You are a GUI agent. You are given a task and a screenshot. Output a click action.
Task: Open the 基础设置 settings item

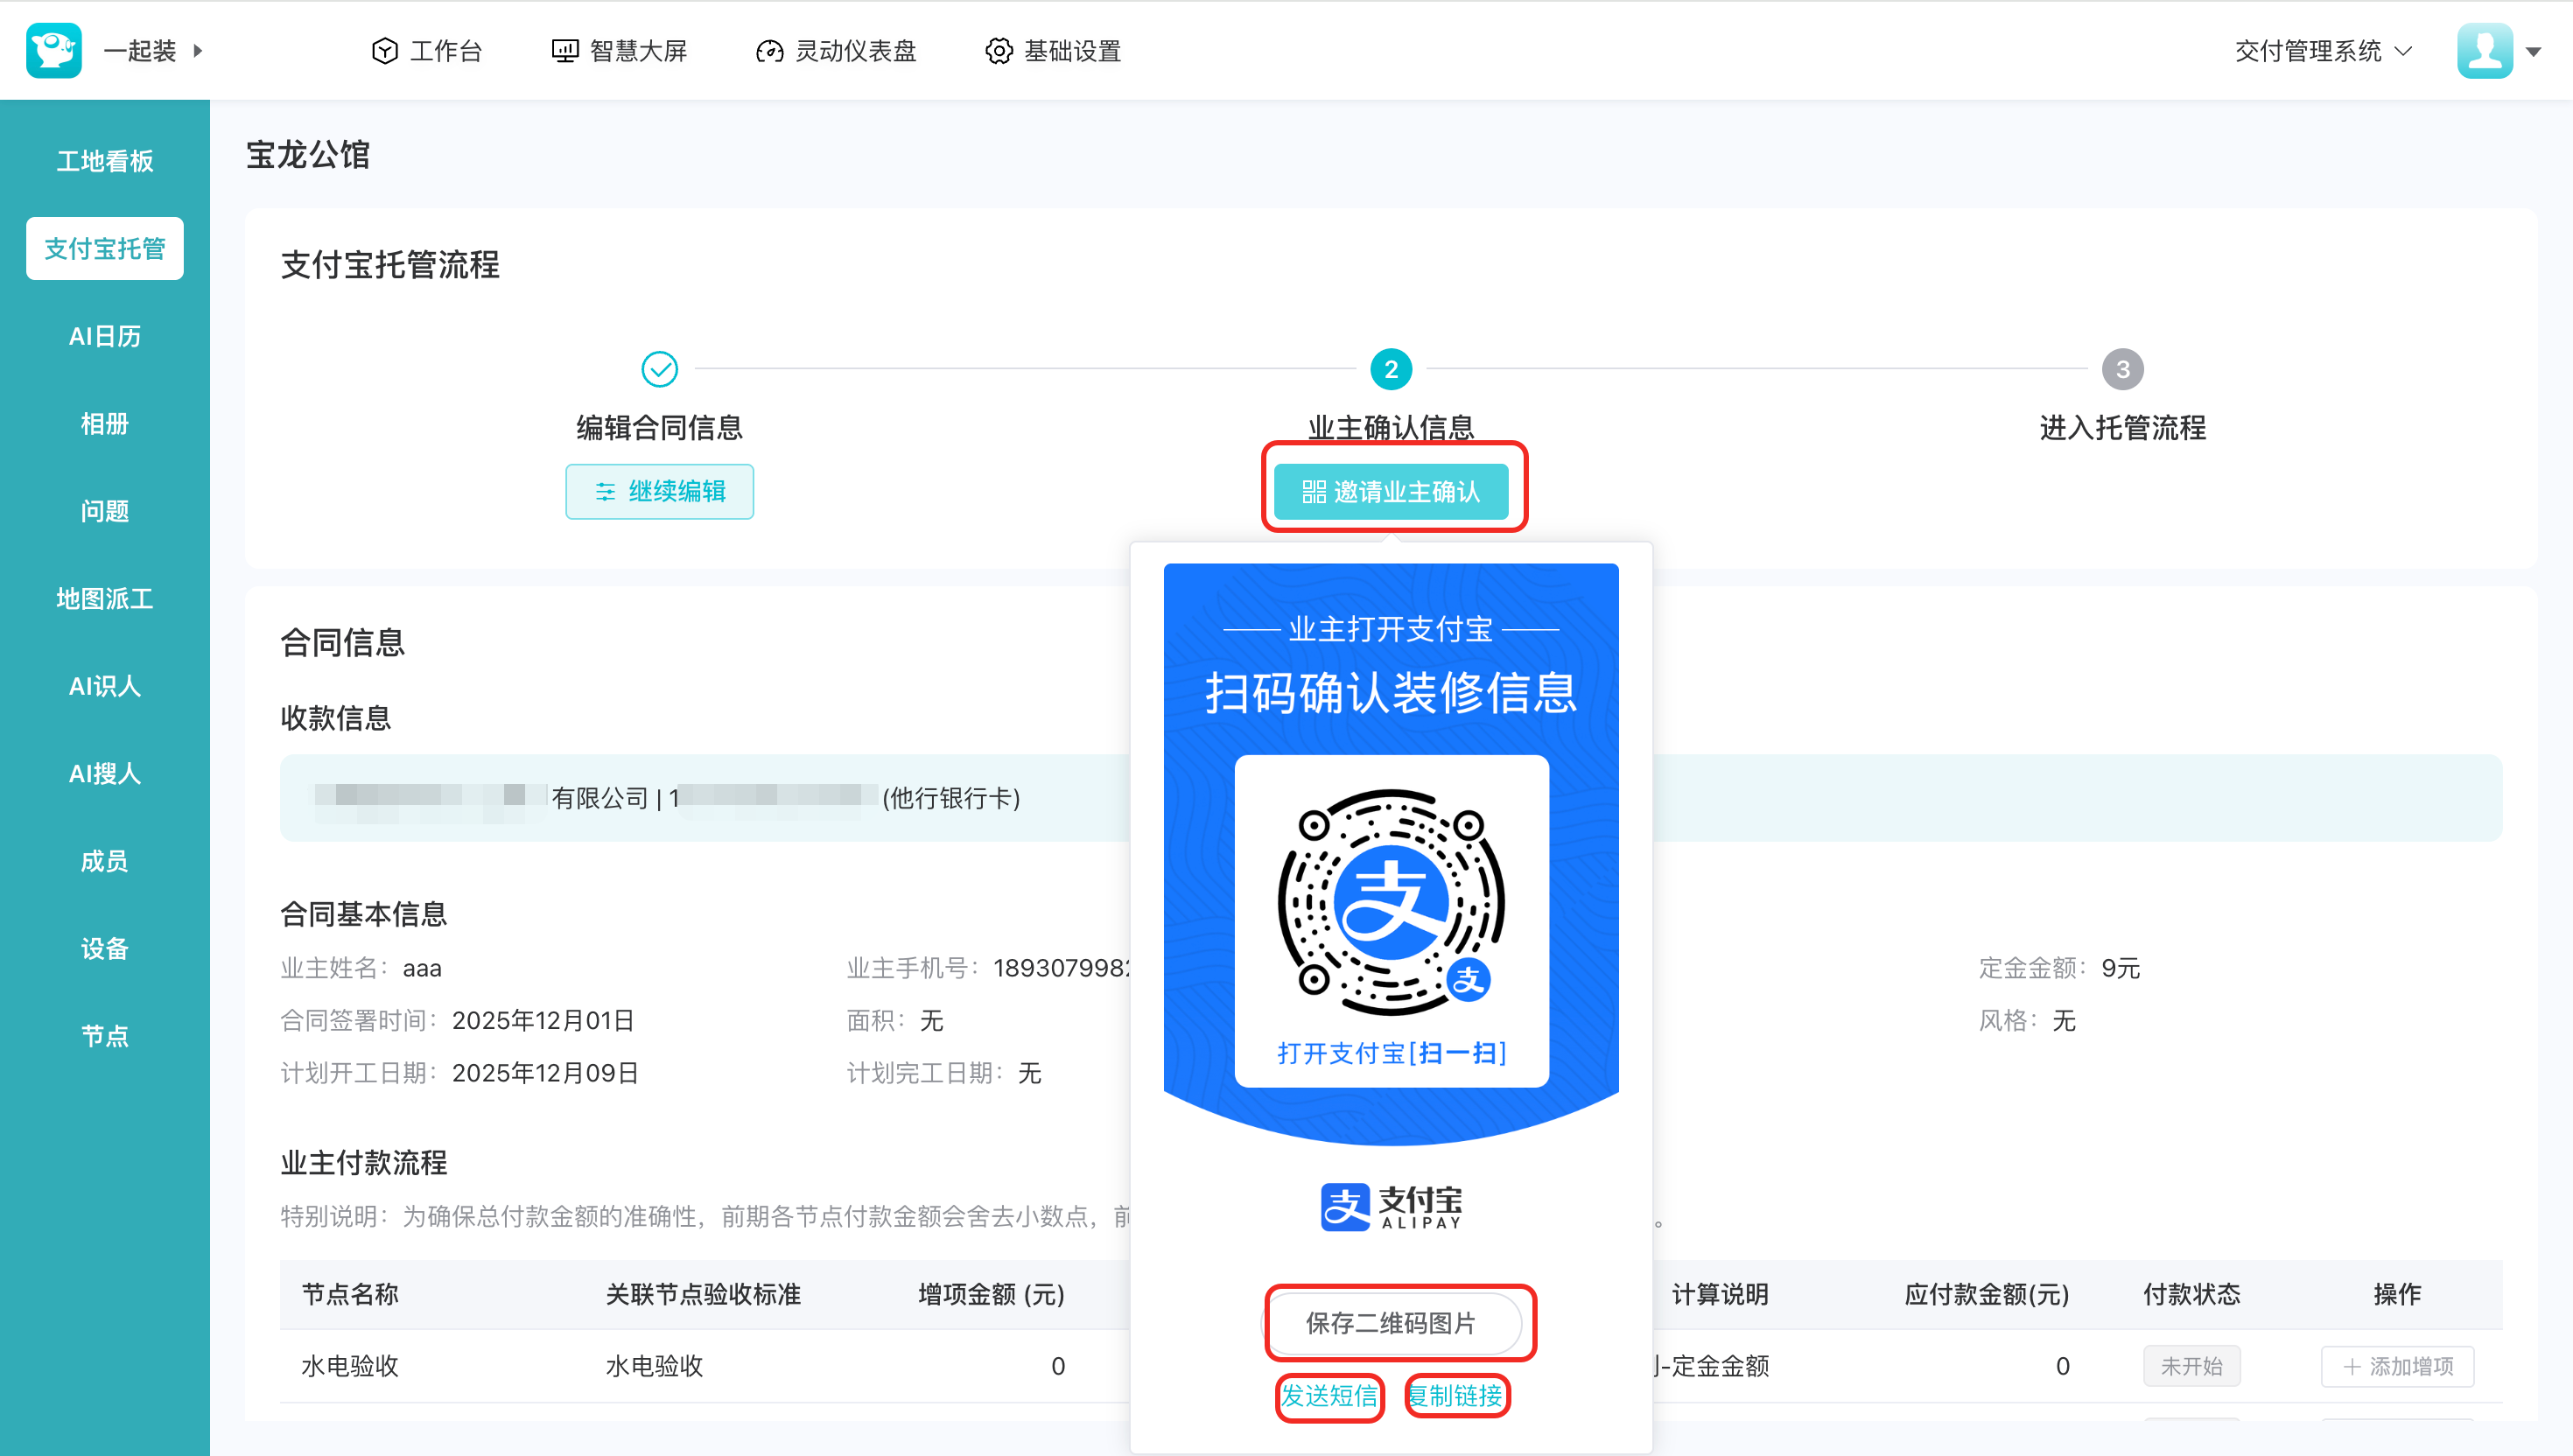tap(1053, 51)
